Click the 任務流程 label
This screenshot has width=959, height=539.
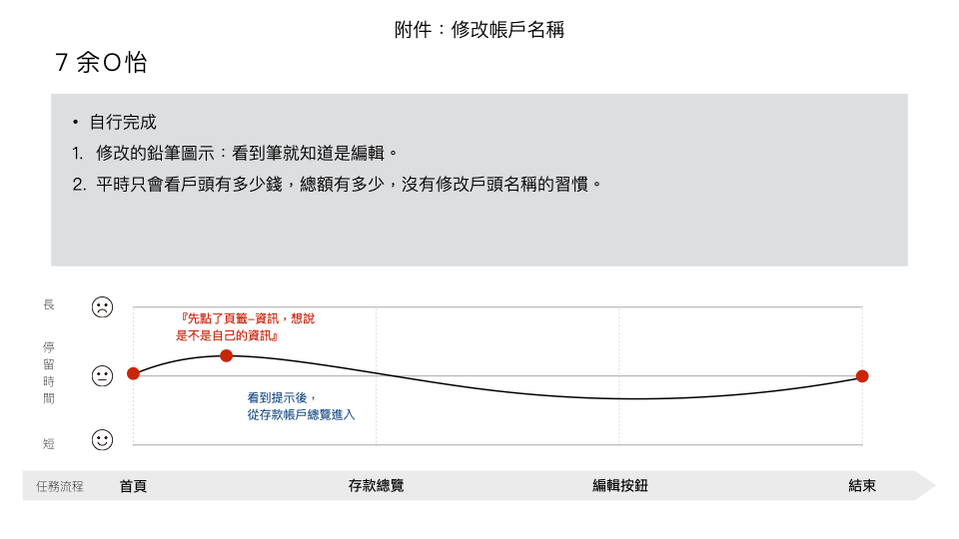coord(59,486)
